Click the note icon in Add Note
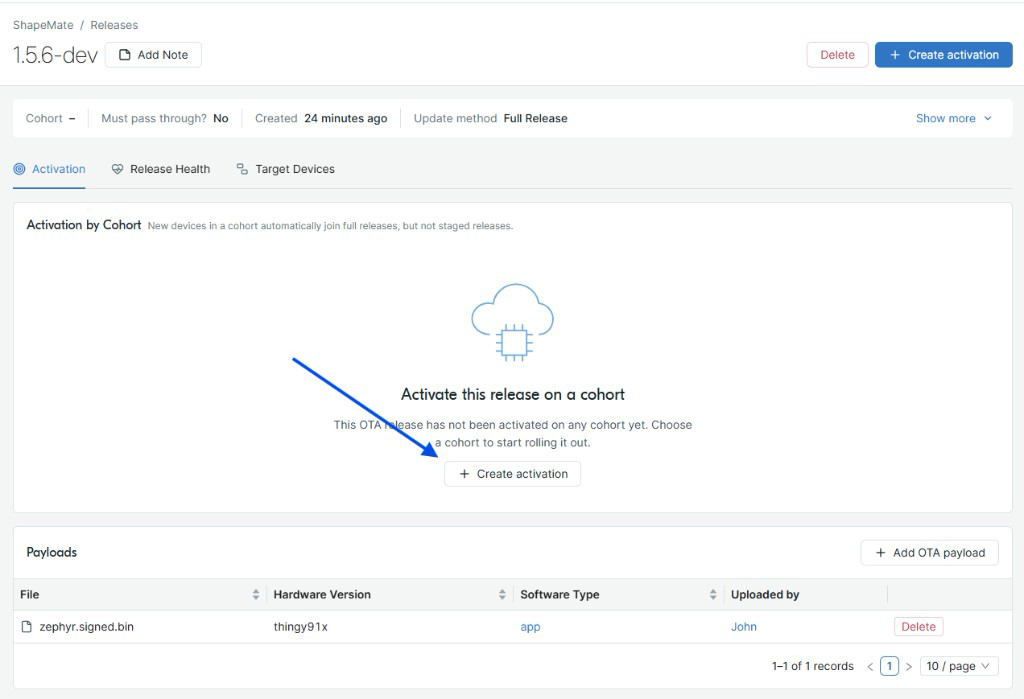Image resolution: width=1024 pixels, height=699 pixels. pyautogui.click(x=125, y=55)
